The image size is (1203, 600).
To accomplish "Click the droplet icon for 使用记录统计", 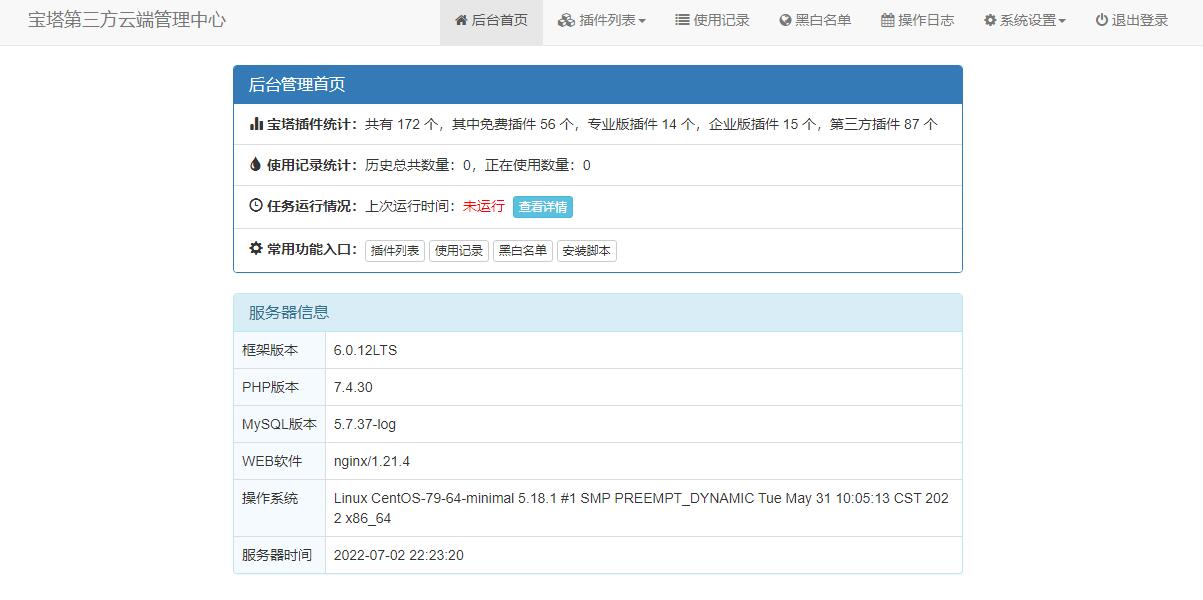I will (x=255, y=164).
